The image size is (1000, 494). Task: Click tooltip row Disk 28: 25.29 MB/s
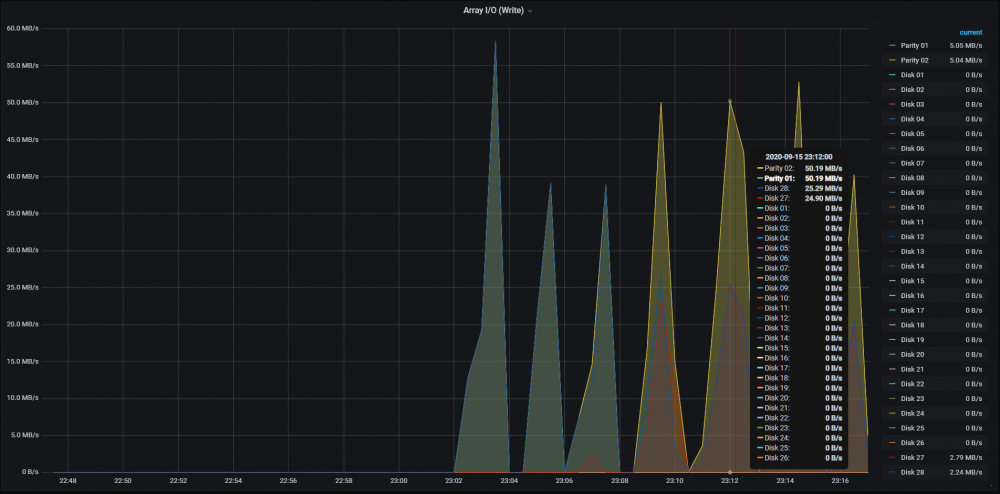pyautogui.click(x=799, y=188)
